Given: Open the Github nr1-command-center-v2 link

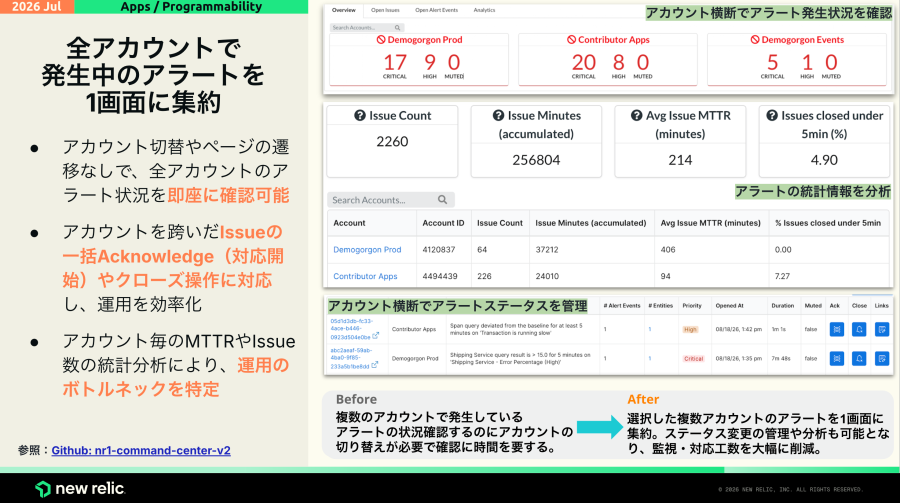Looking at the screenshot, I should 141,450.
